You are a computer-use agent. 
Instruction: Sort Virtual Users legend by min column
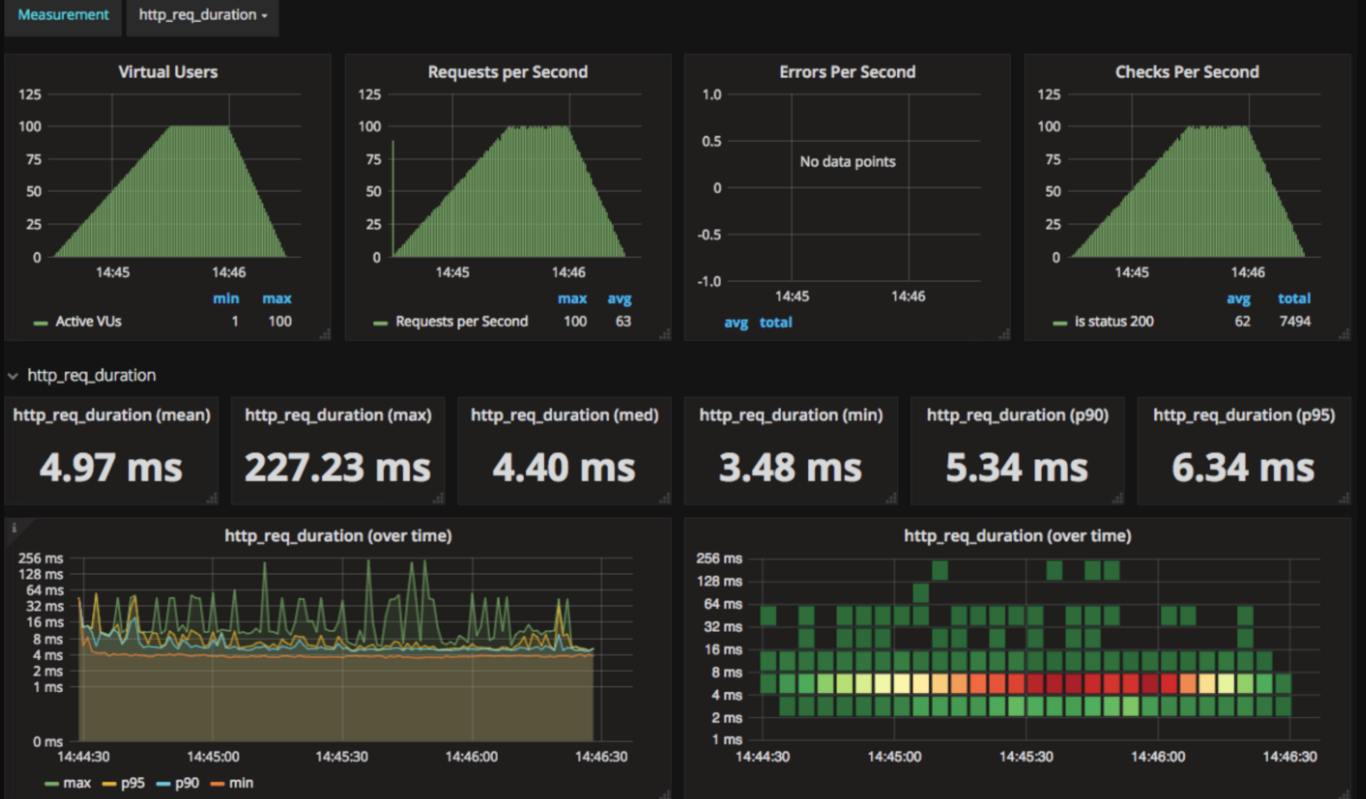[226, 298]
